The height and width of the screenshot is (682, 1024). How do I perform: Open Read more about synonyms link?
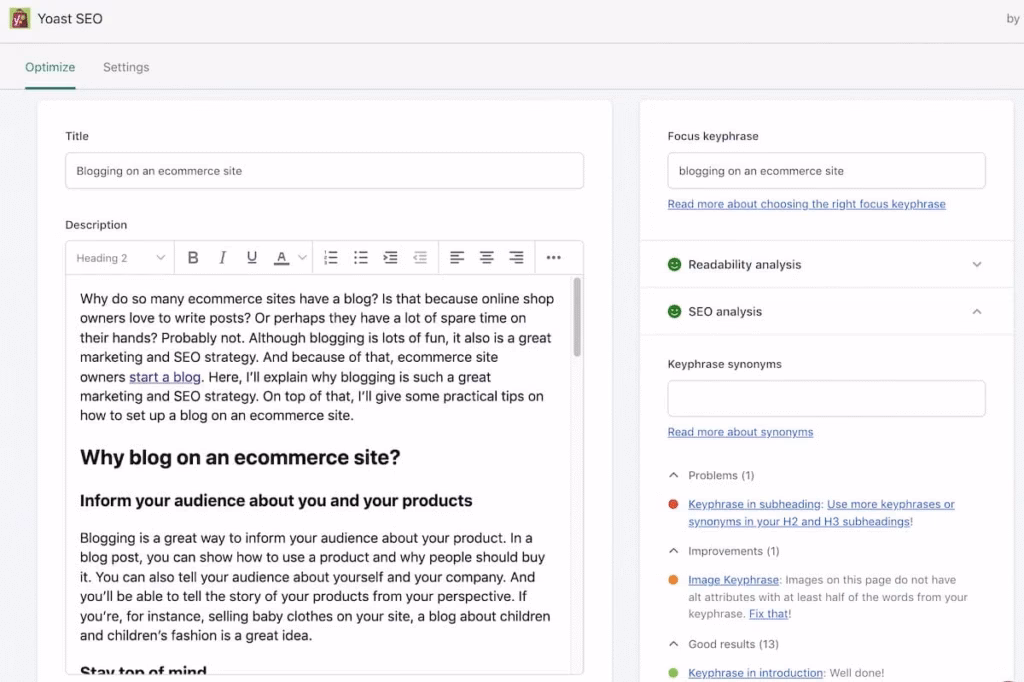740,431
